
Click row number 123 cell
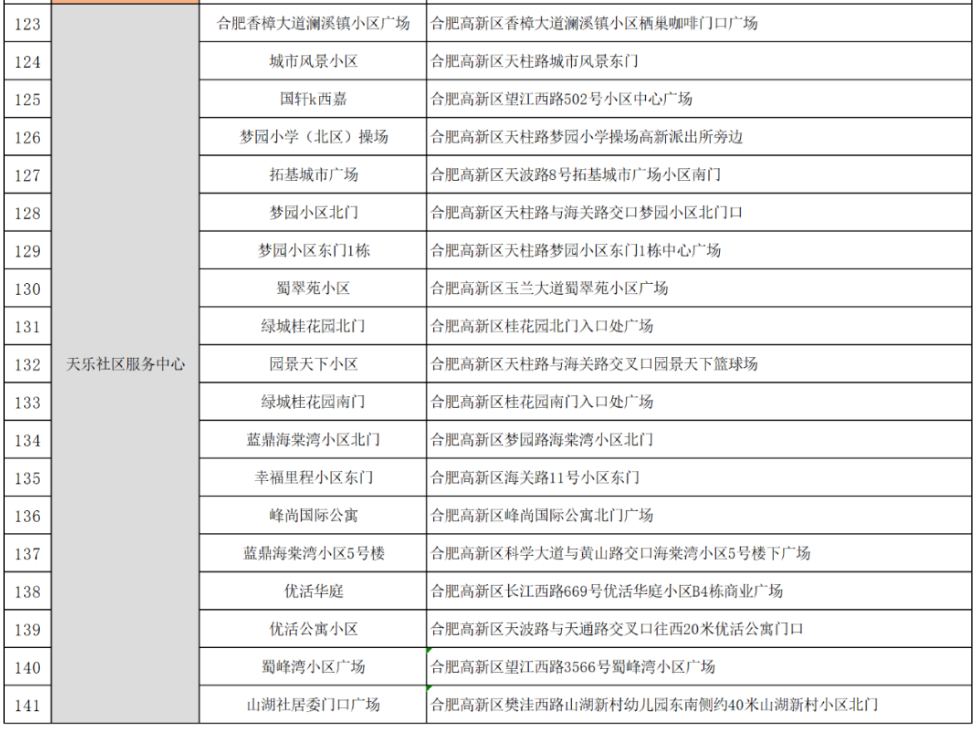click(x=28, y=24)
